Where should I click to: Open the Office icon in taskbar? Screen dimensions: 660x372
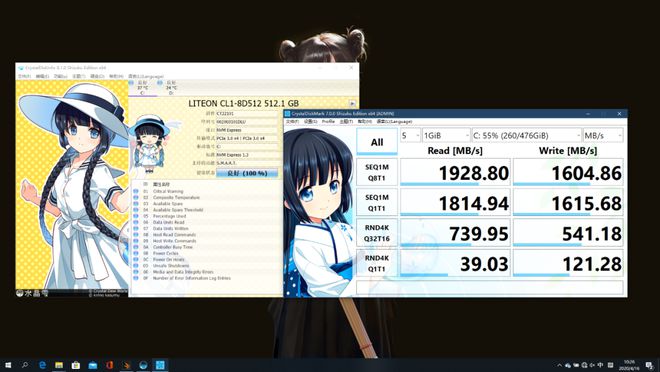[109, 365]
